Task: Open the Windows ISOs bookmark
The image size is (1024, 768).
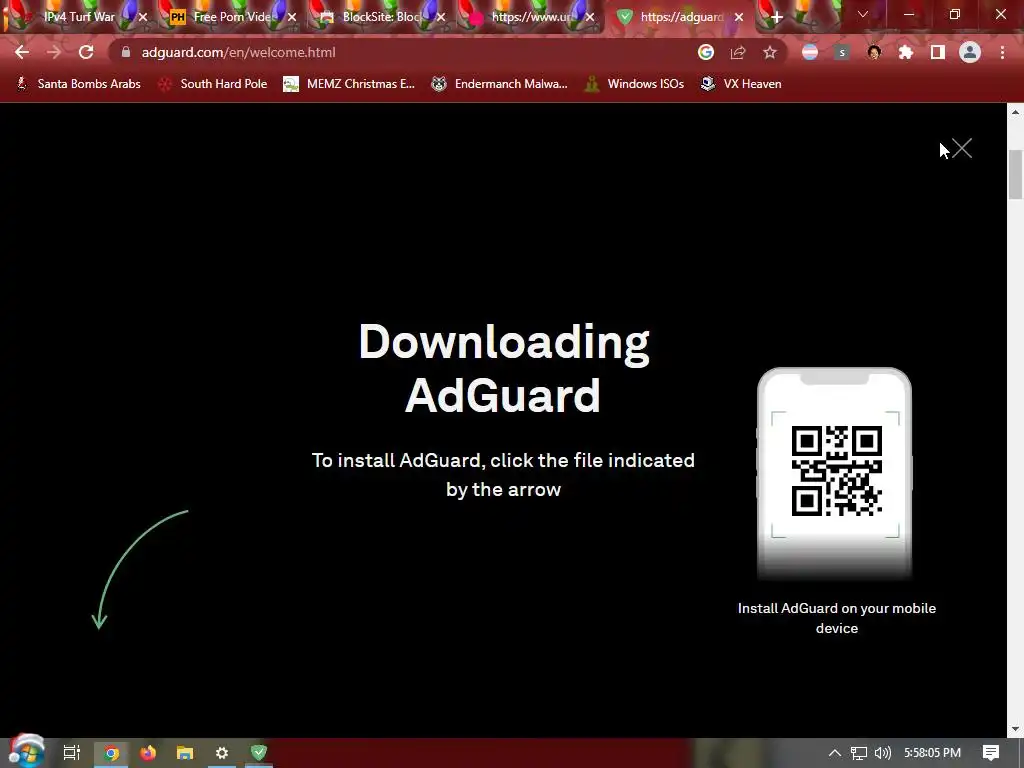Action: pos(634,84)
